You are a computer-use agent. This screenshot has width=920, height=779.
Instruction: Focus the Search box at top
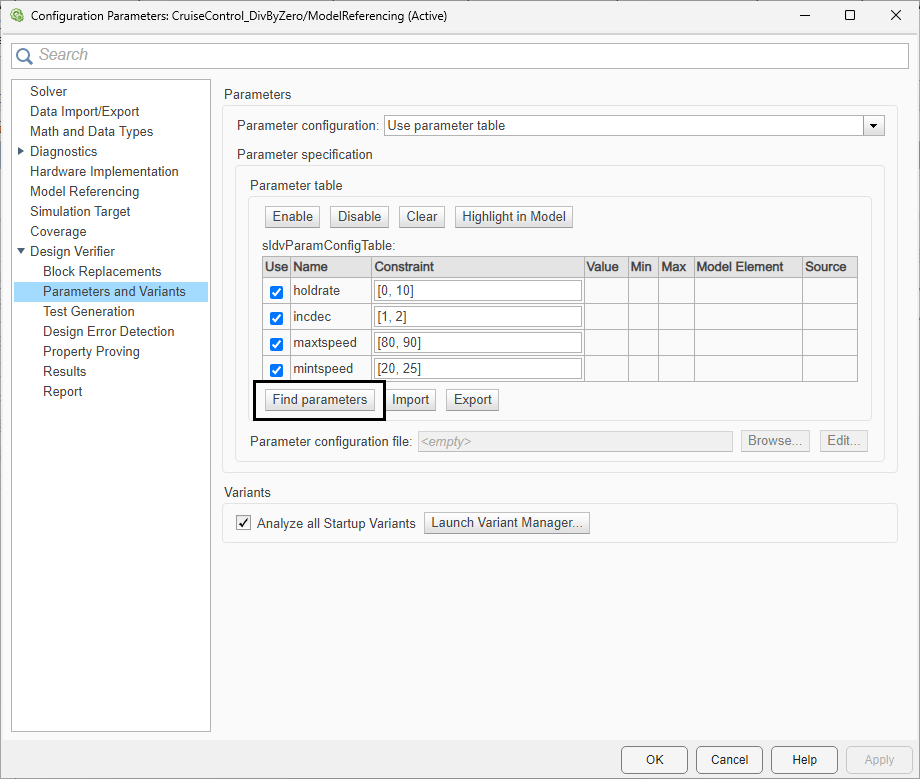pyautogui.click(x=460, y=56)
